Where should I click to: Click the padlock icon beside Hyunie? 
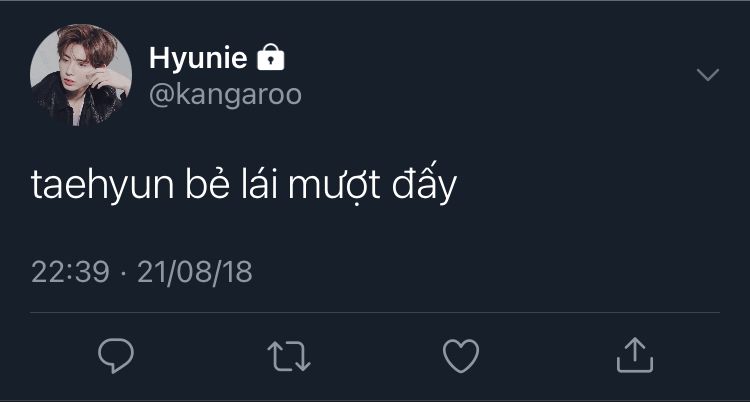271,59
